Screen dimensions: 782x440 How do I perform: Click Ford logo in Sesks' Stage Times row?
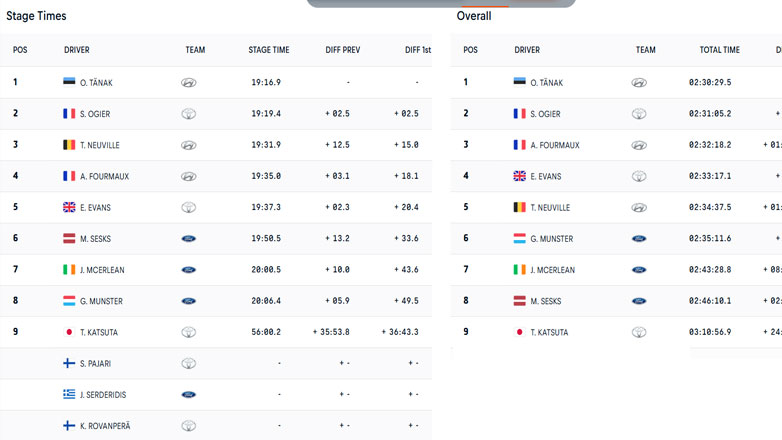(x=189, y=239)
